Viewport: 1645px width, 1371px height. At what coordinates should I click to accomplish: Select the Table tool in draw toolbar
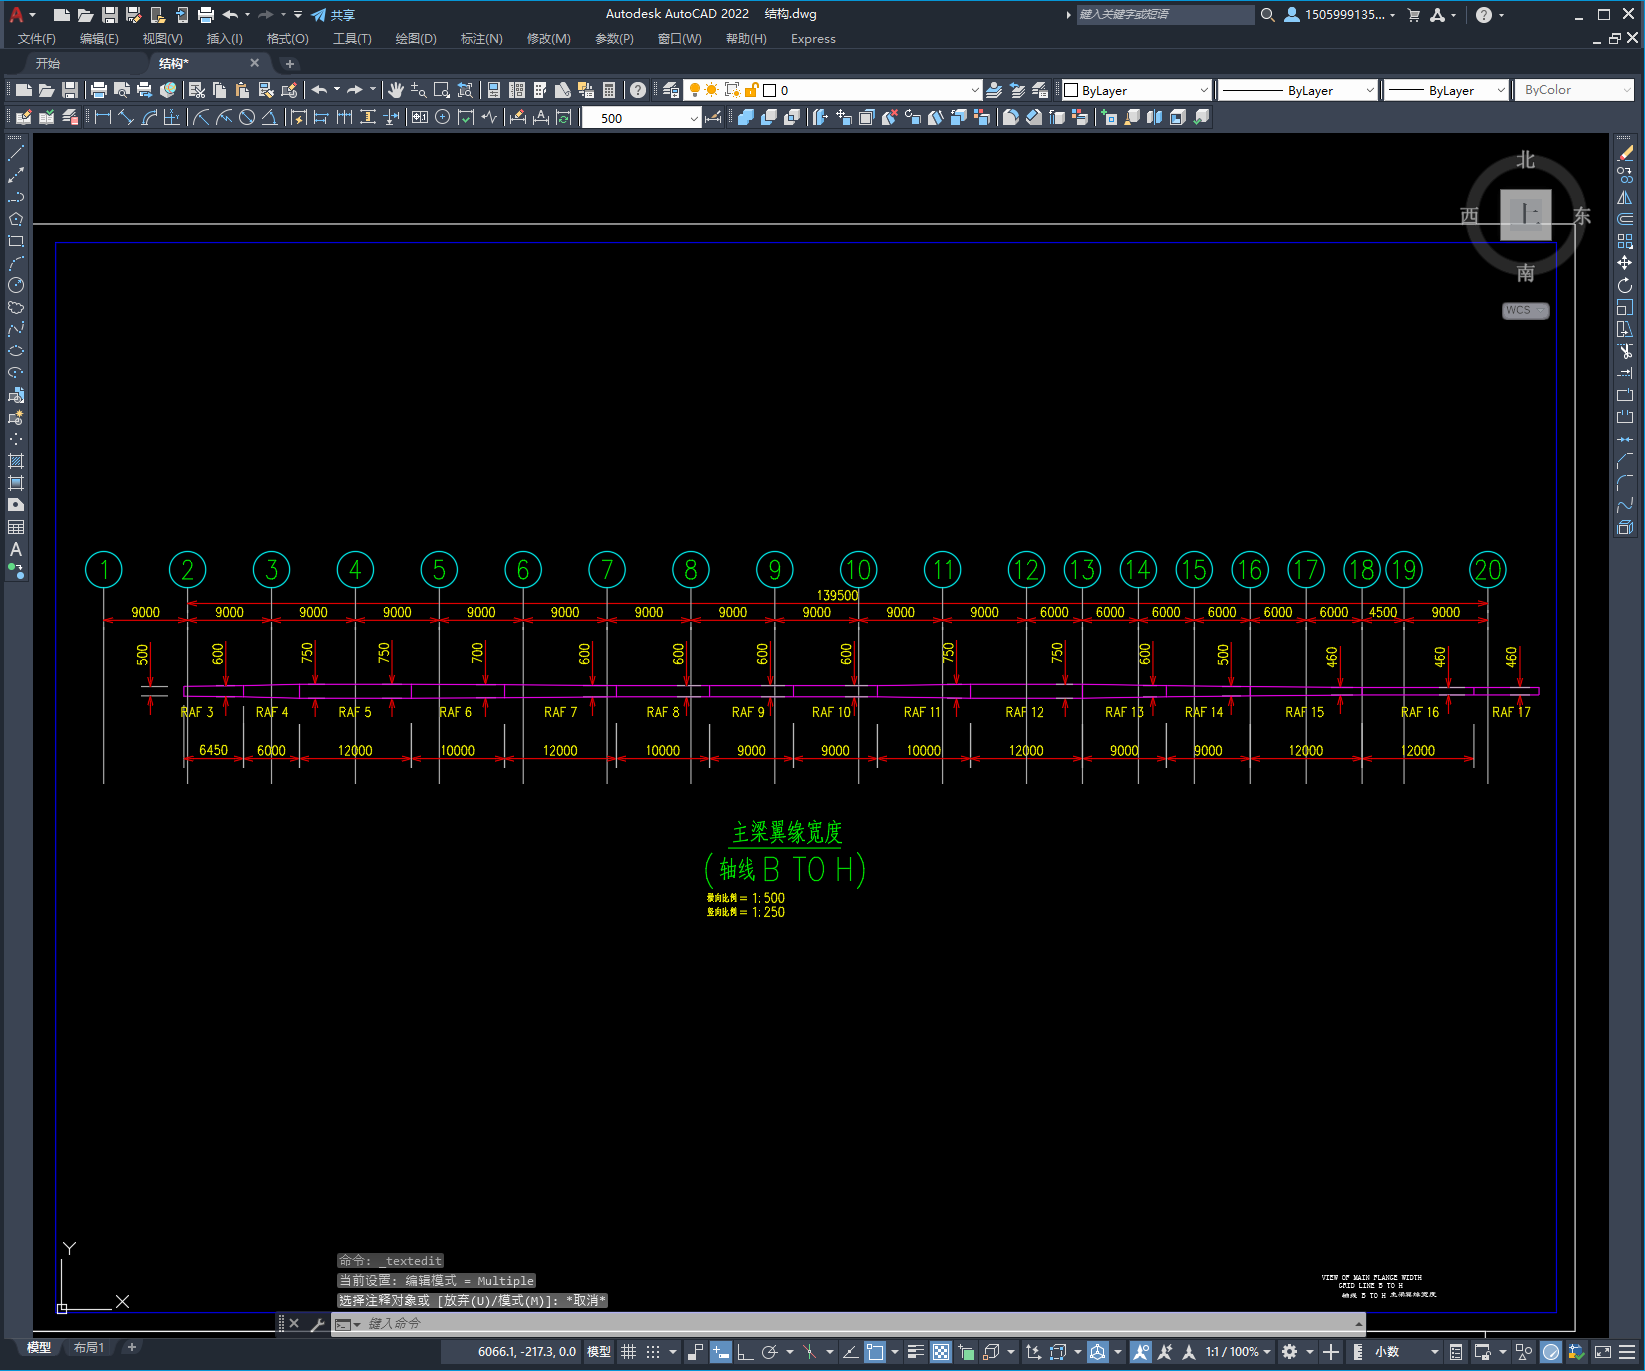click(x=16, y=527)
